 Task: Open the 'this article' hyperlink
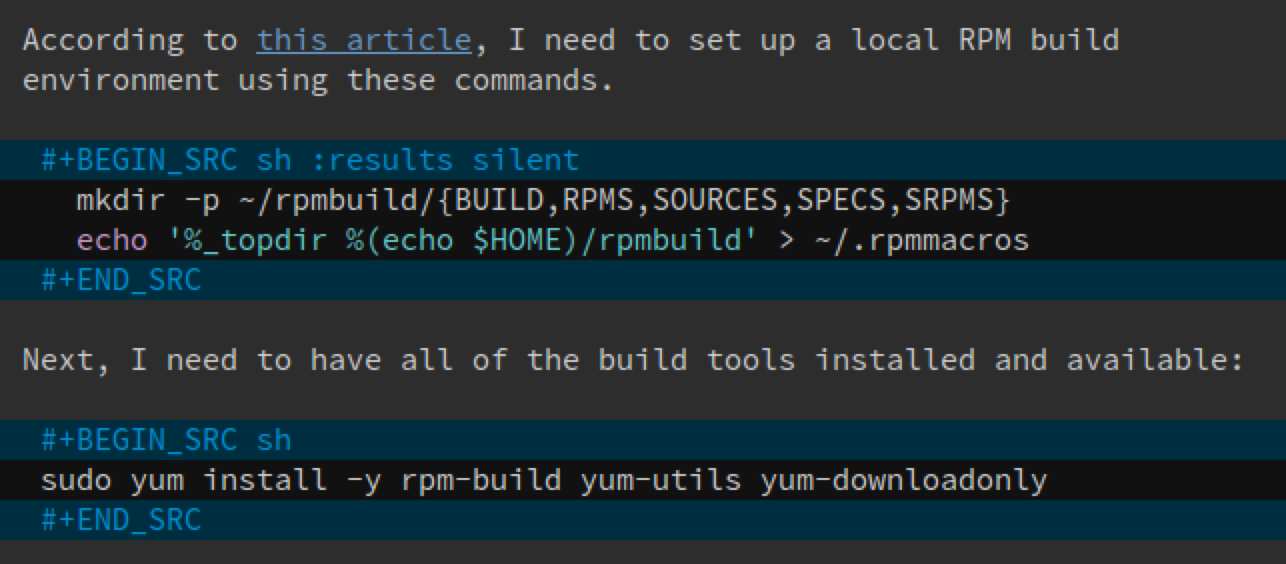click(x=363, y=40)
